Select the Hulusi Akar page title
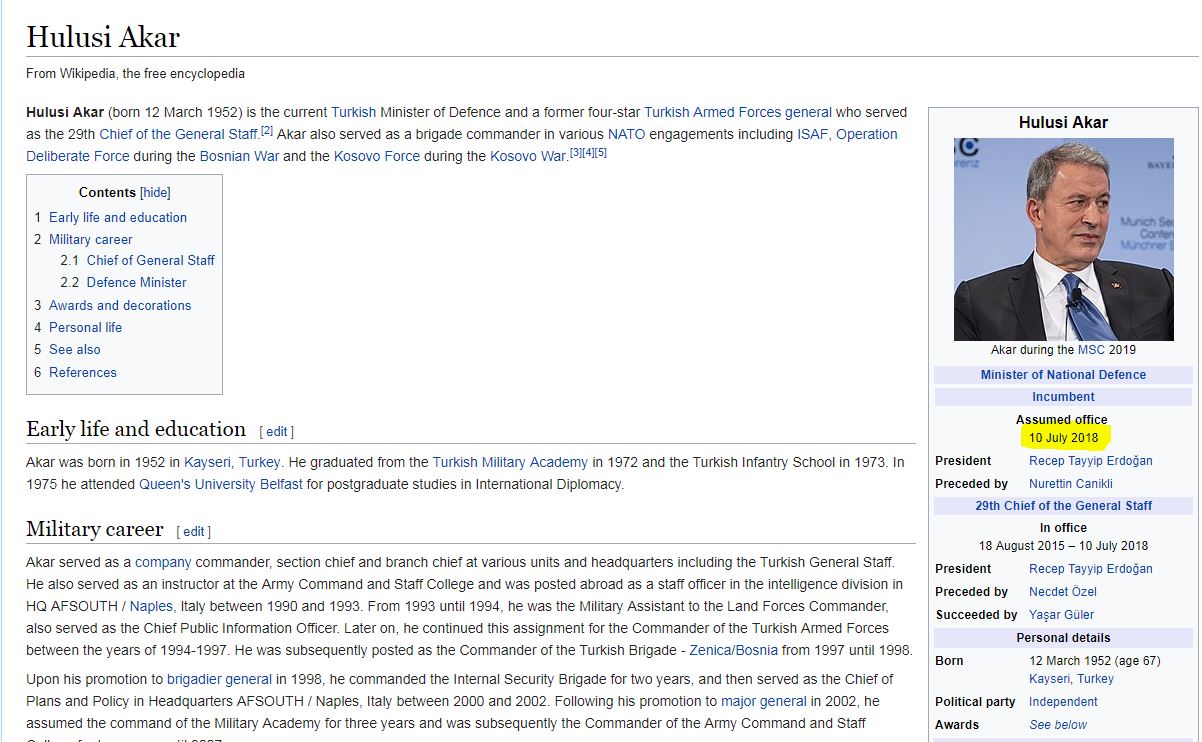 click(x=103, y=37)
